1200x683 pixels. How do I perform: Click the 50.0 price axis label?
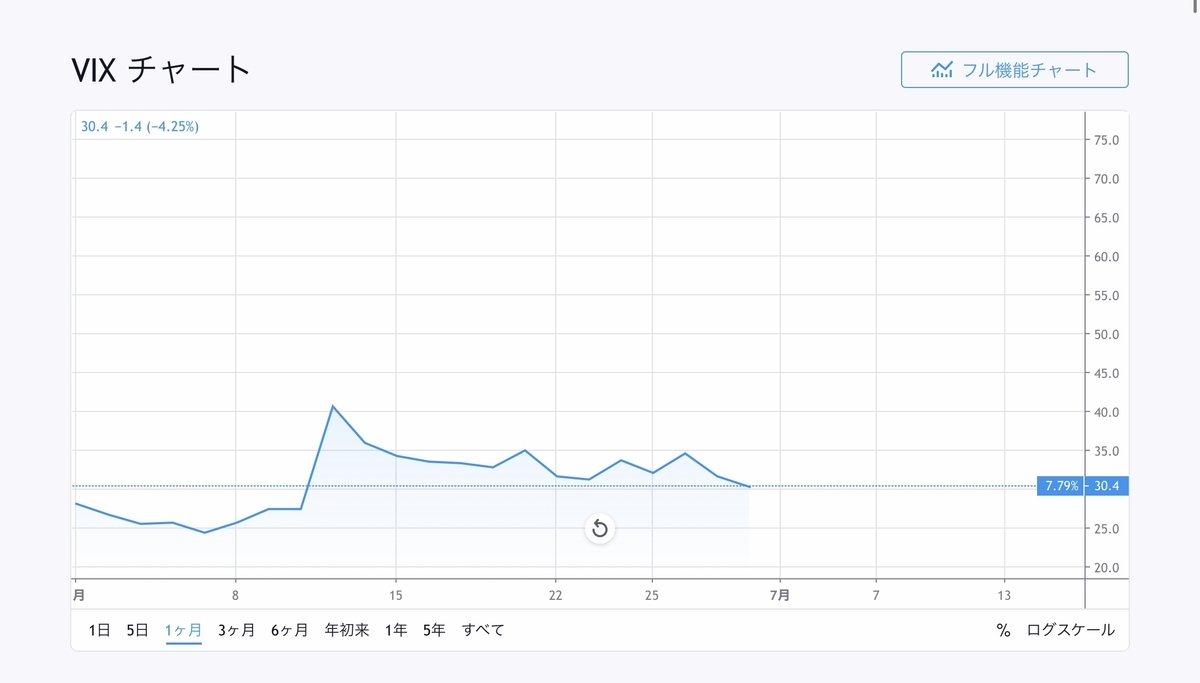pyautogui.click(x=1107, y=334)
